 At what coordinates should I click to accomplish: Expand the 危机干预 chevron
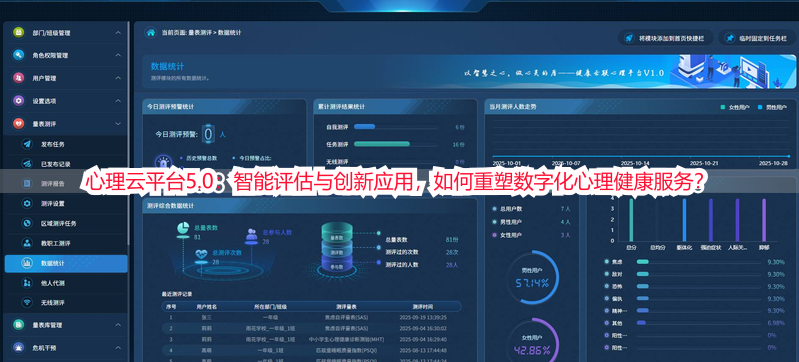coord(118,348)
